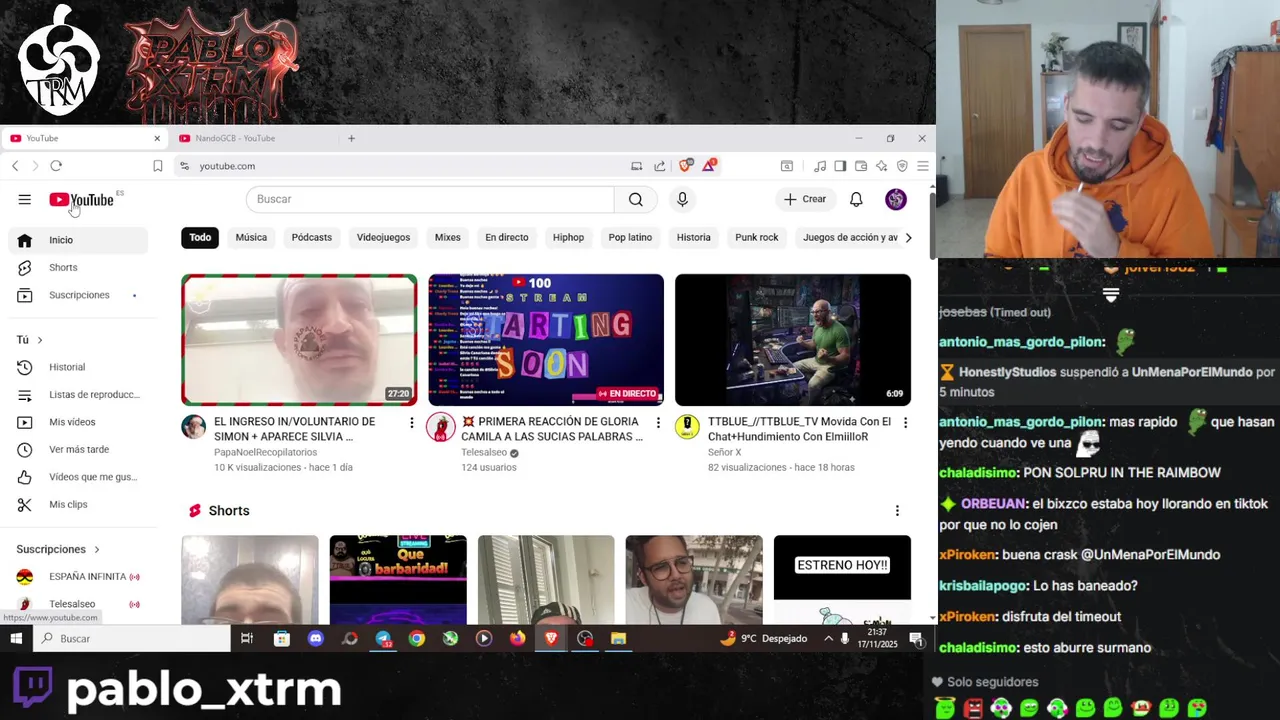
Task: Open Historial in sidebar
Action: 78,367
